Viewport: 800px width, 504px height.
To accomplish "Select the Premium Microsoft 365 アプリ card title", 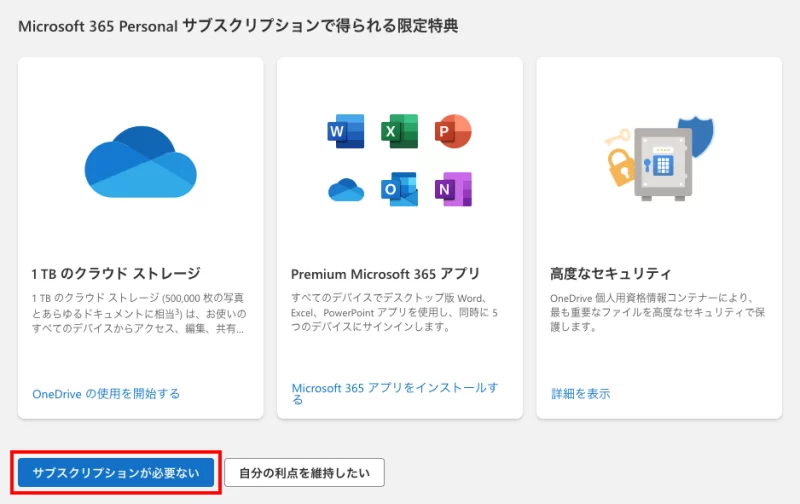I will (385, 273).
